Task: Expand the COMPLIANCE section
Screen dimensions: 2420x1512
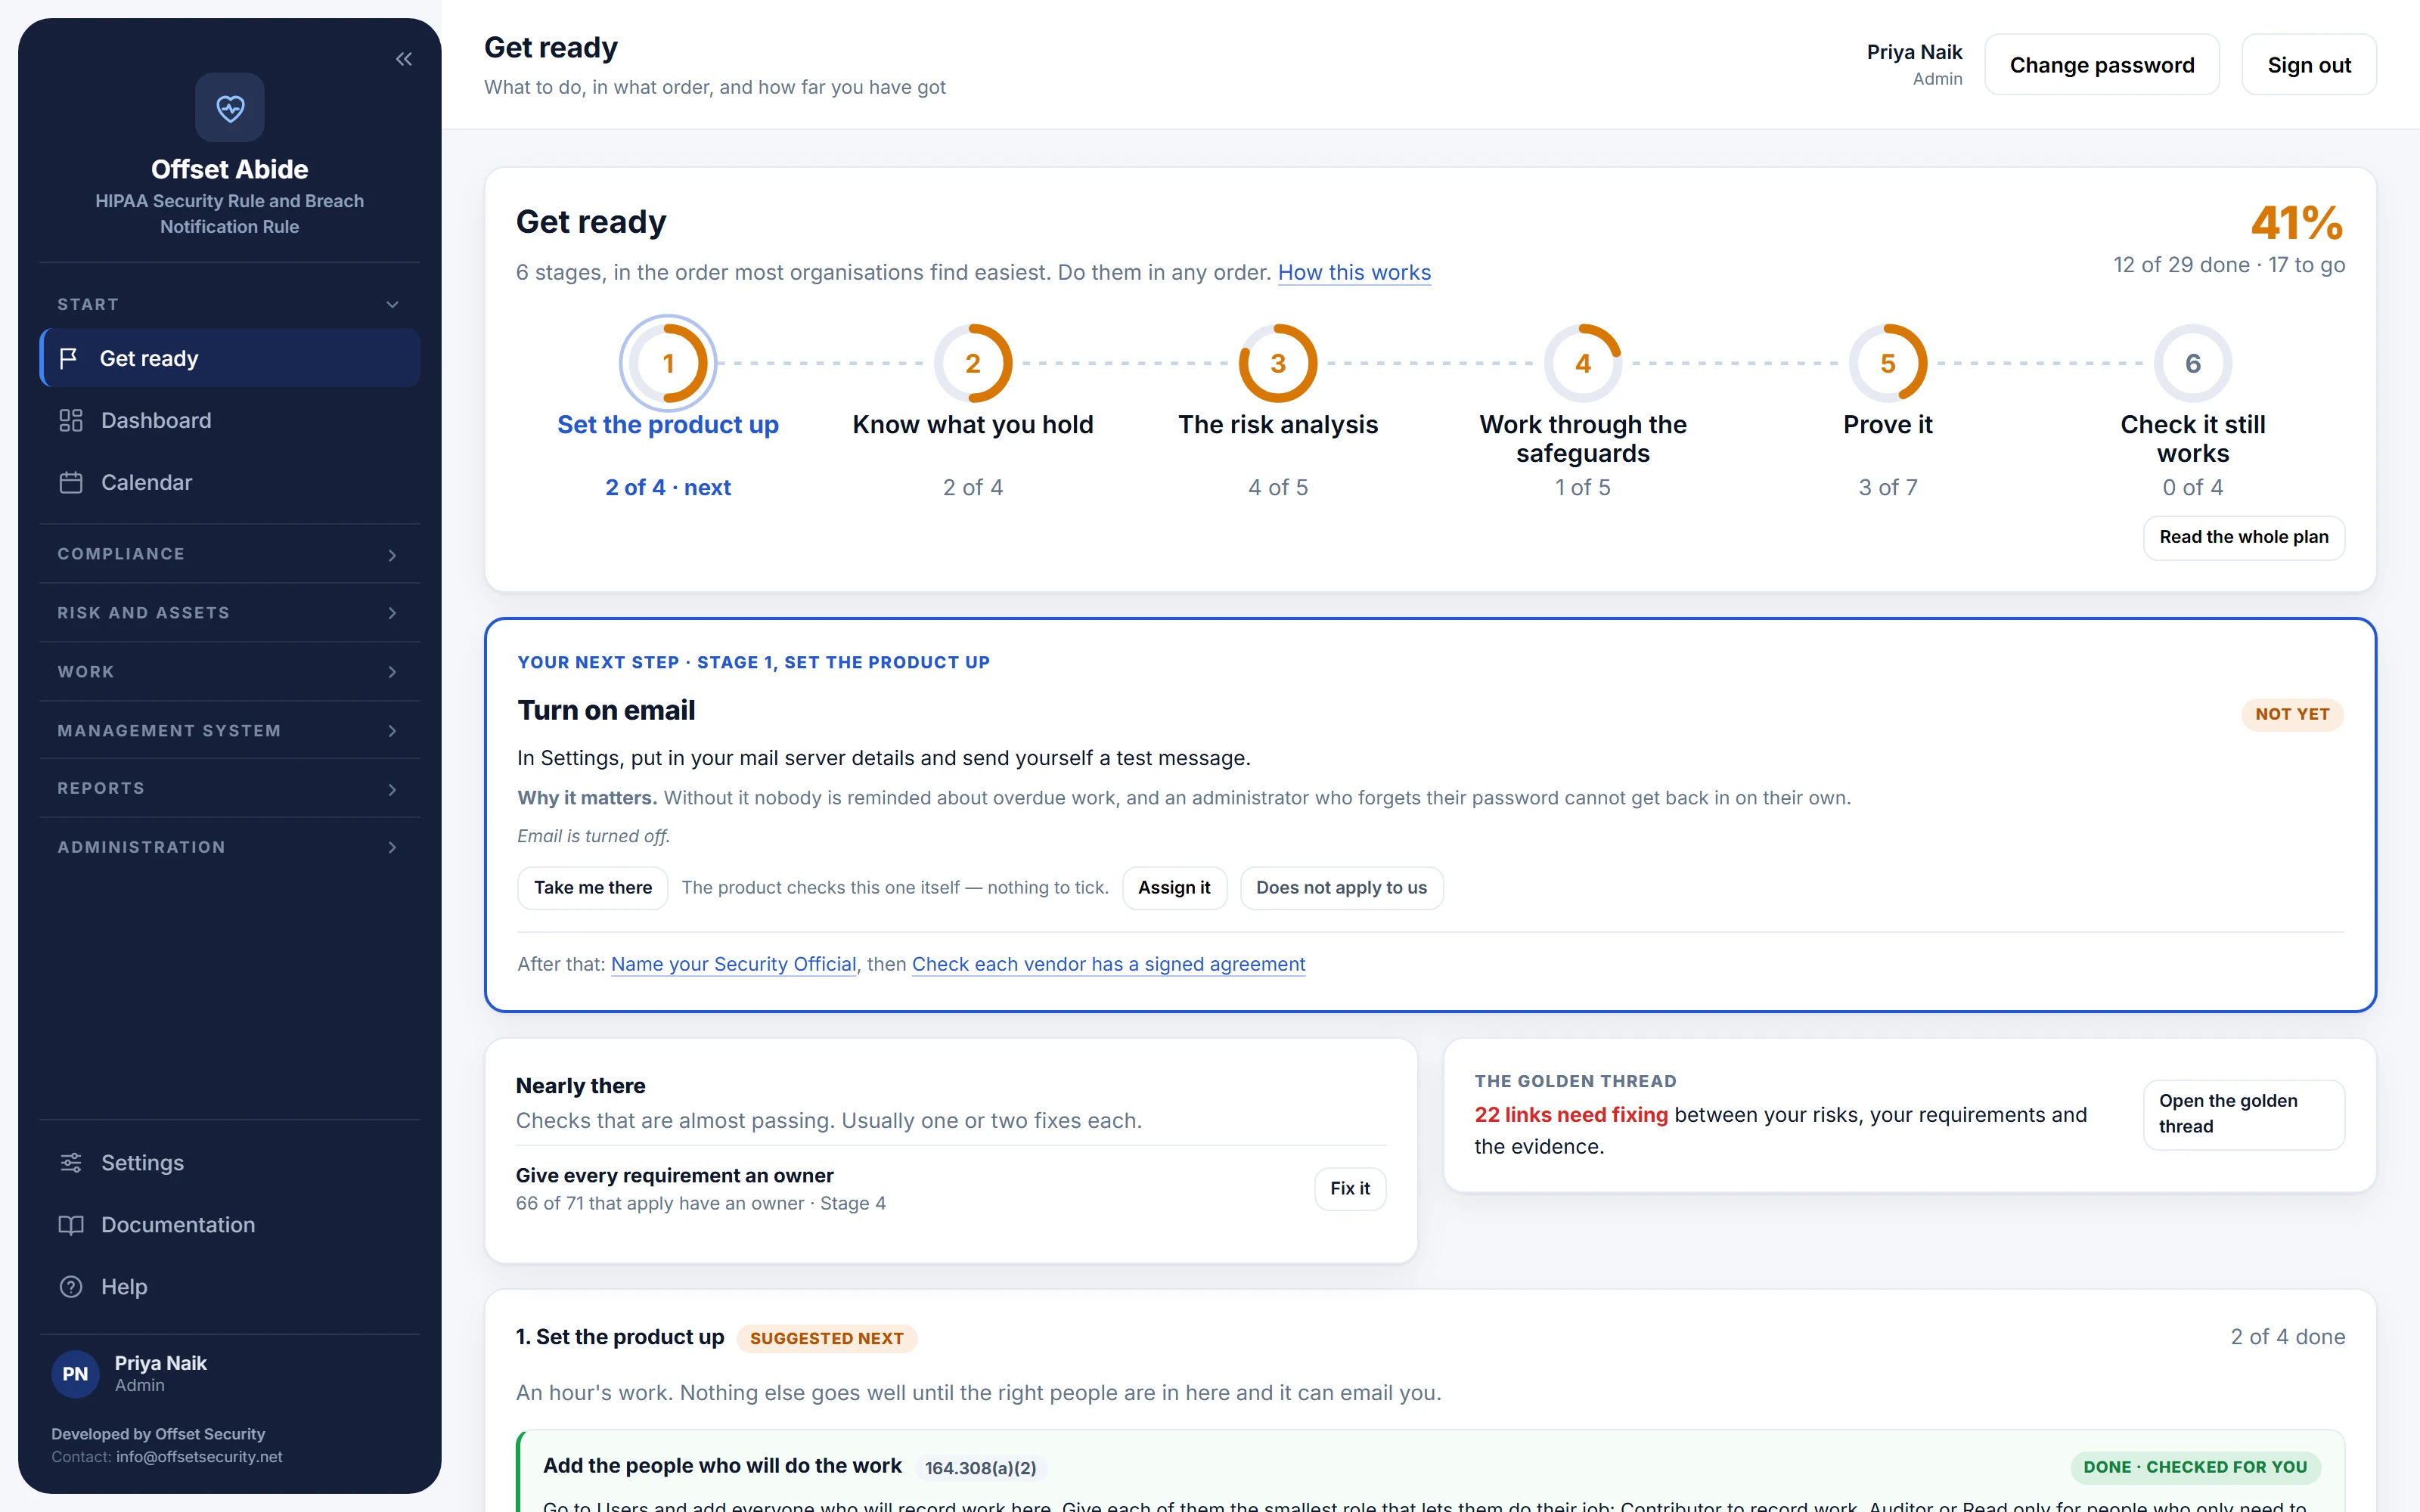Action: point(229,554)
